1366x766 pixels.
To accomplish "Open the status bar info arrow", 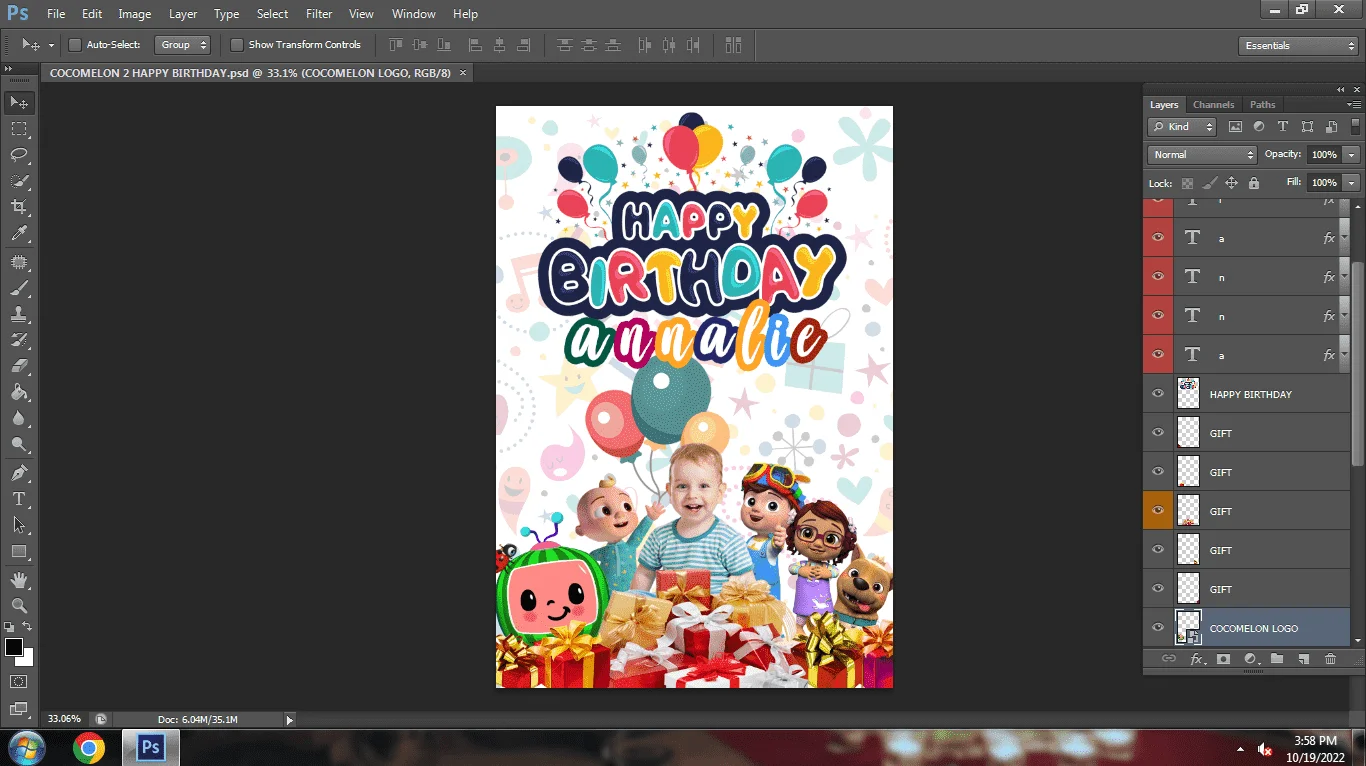I will tap(290, 719).
